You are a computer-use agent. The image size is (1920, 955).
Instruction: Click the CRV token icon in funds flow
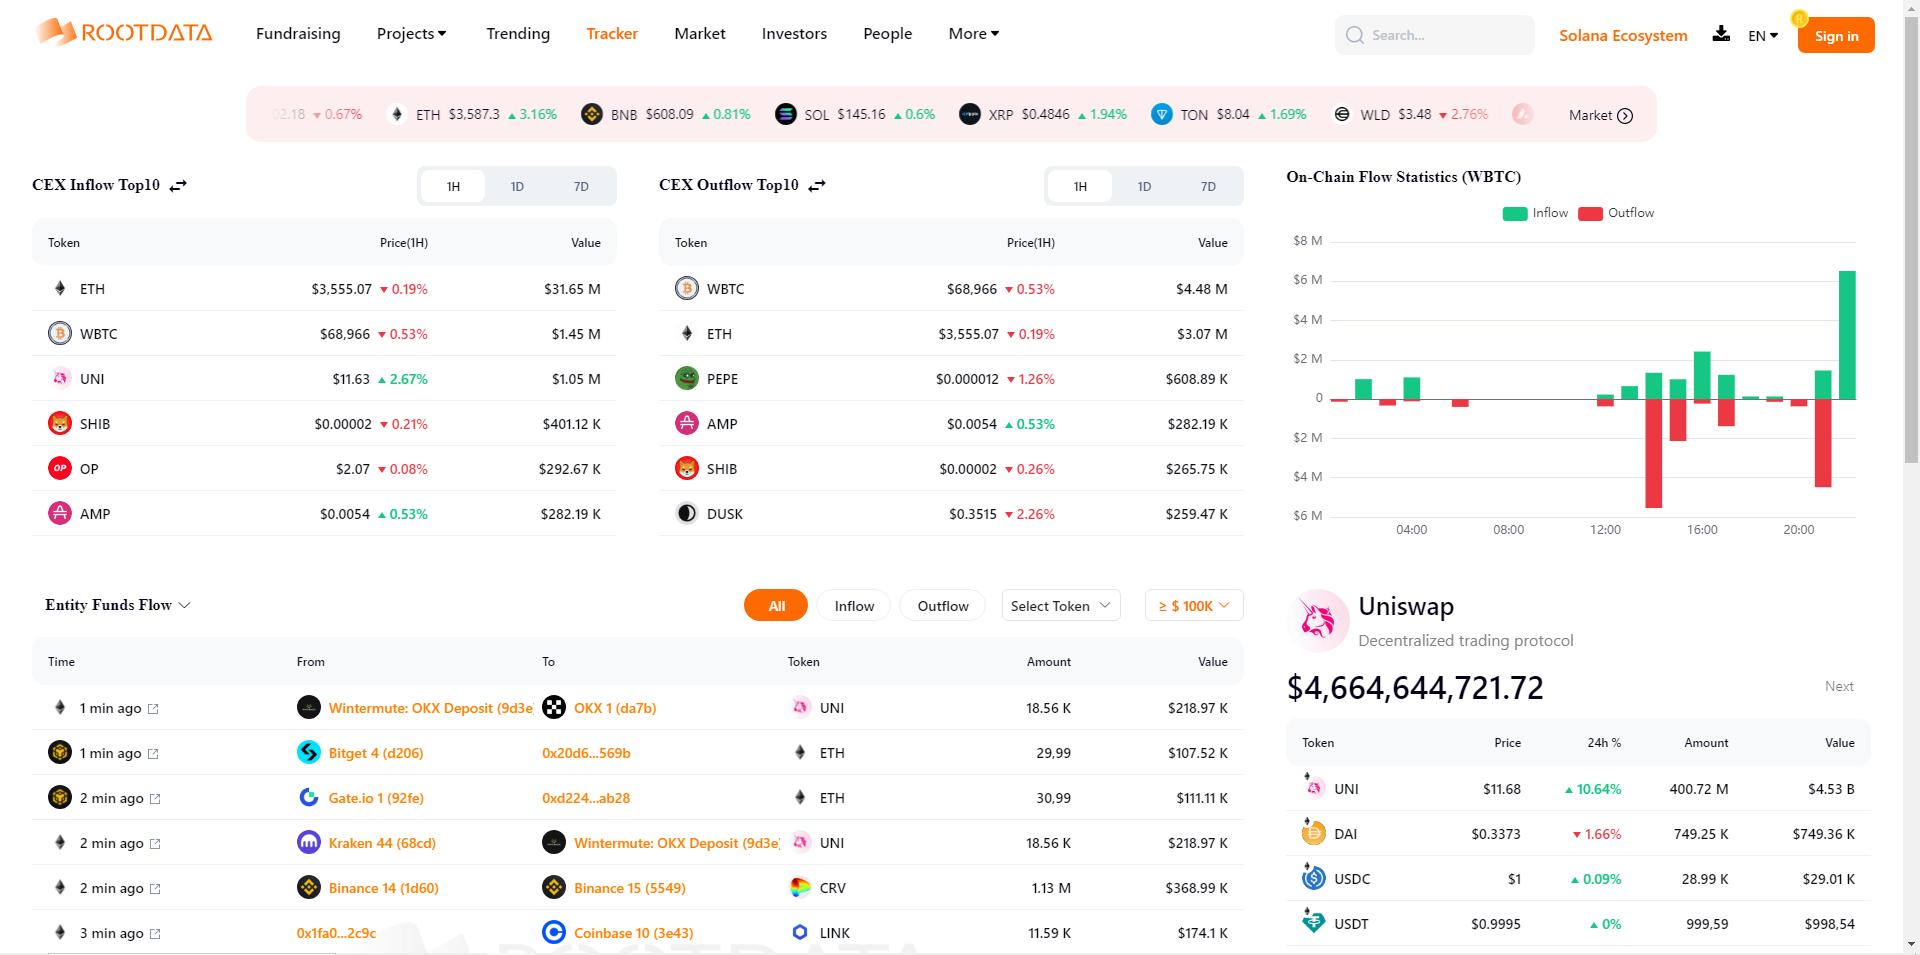coord(800,887)
